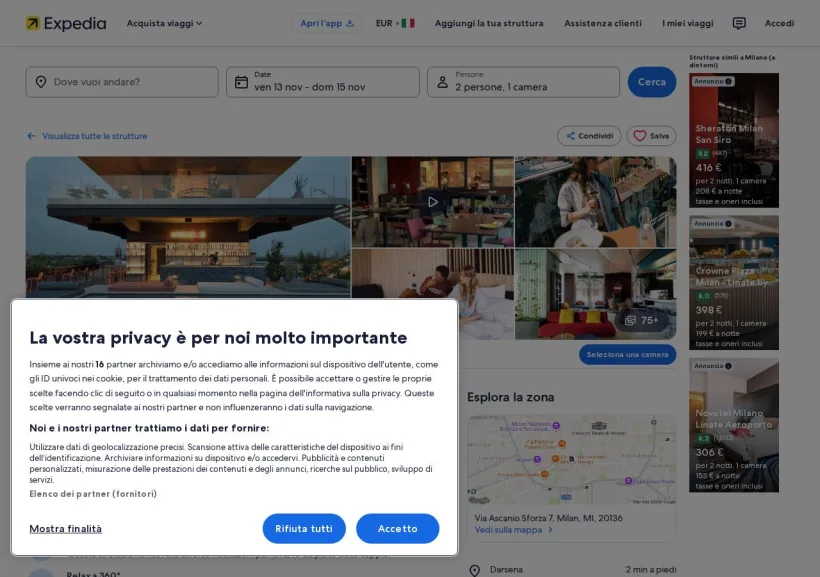The image size is (820, 577).
Task: Click Accetto in privacy dialog
Action: 397,529
